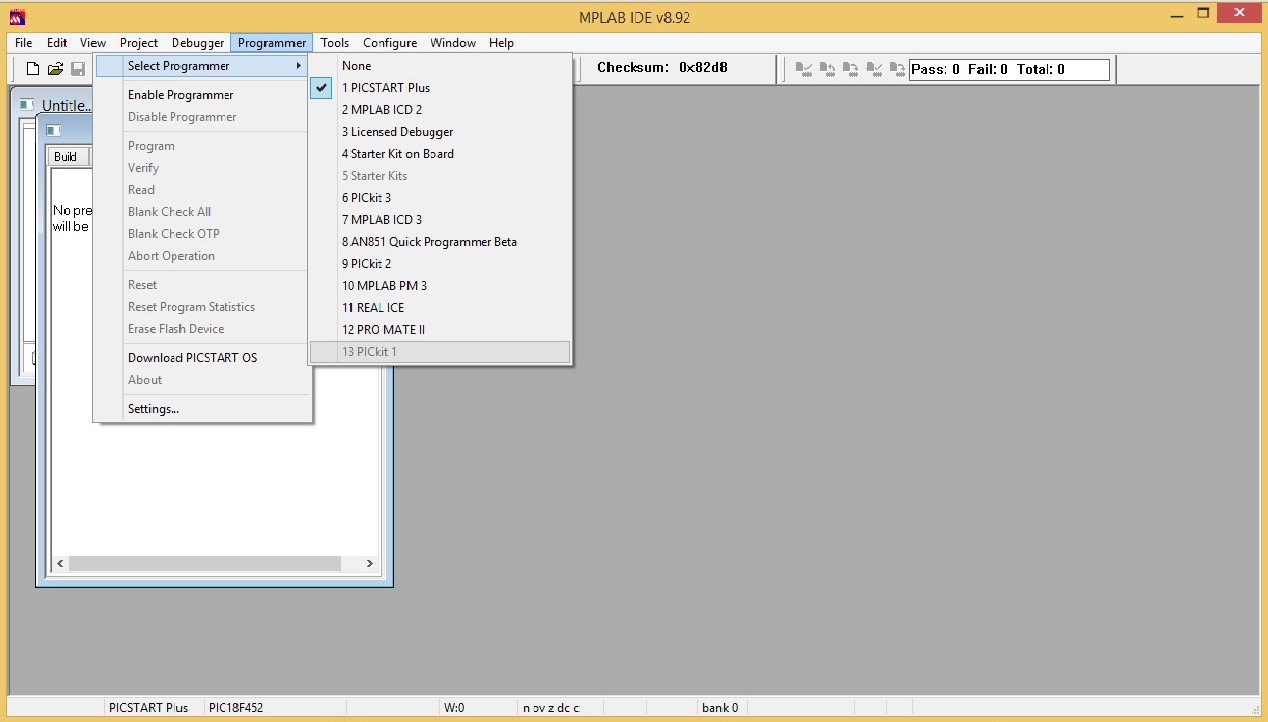The height and width of the screenshot is (722, 1268).
Task: Select 7 MPLAB ICD 3 programmer
Action: click(x=440, y=220)
